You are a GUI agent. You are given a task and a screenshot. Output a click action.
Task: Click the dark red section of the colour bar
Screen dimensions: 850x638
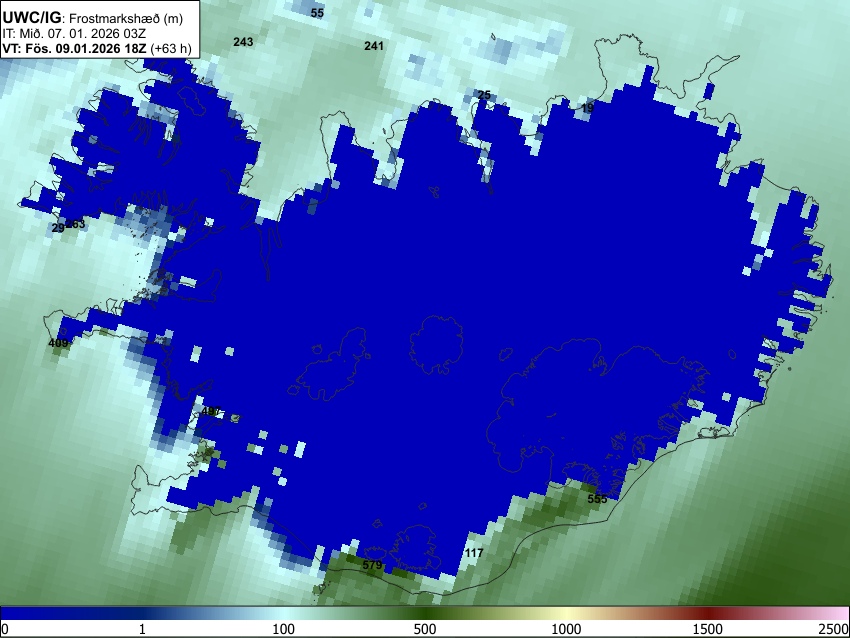(708, 613)
